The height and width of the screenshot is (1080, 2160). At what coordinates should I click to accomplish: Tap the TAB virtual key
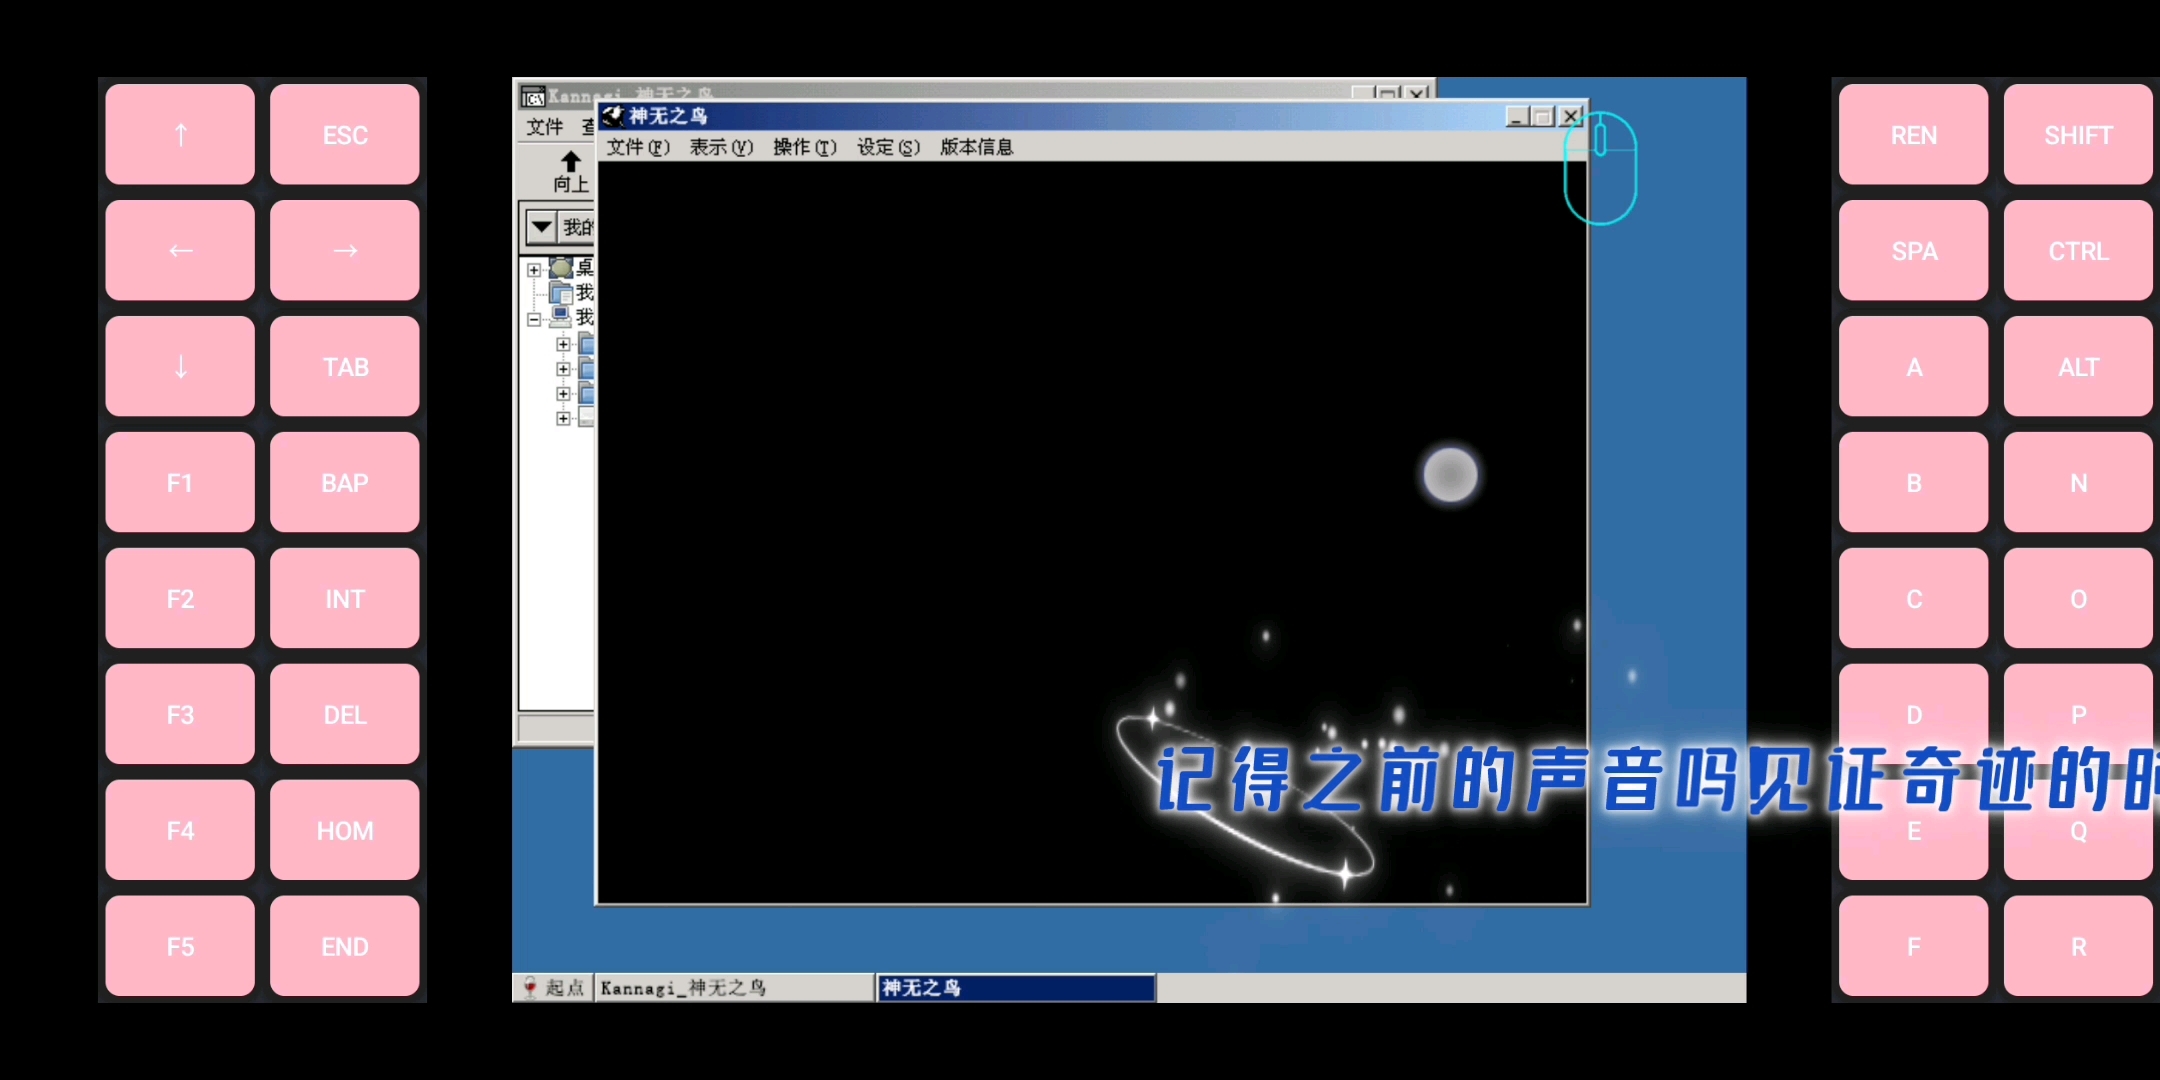point(345,366)
